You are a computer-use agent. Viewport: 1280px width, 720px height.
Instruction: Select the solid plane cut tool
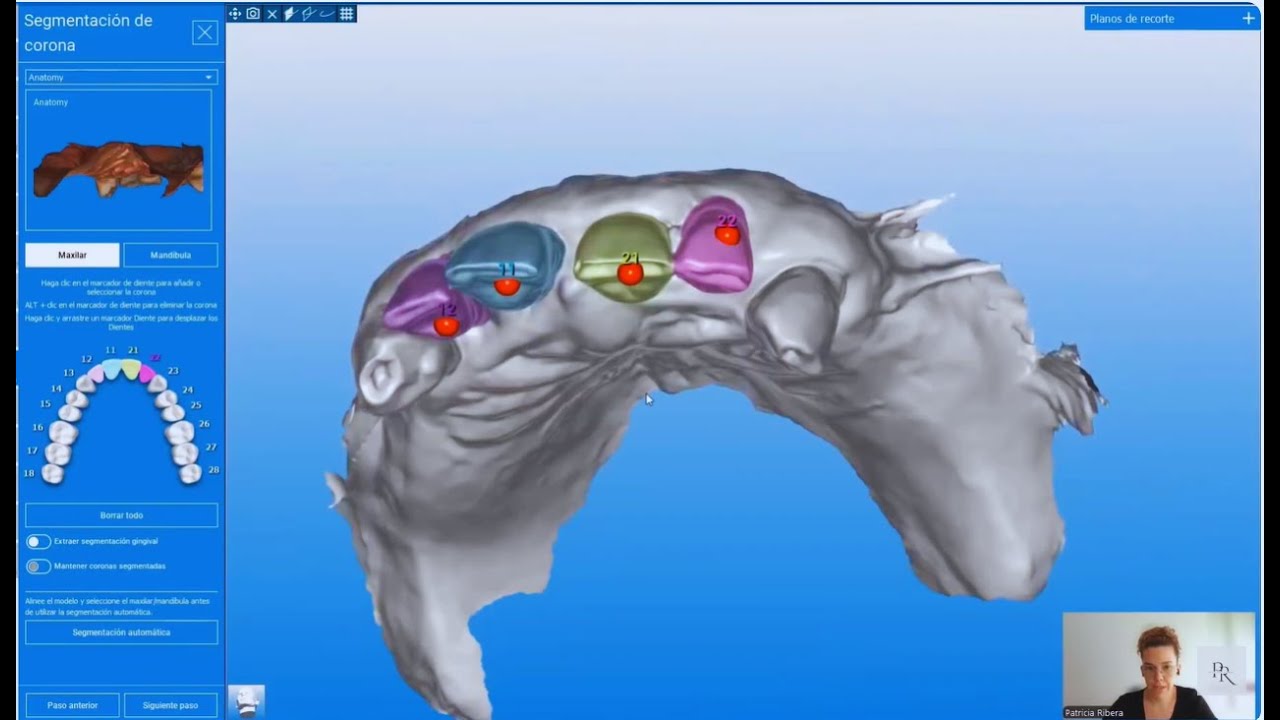point(290,14)
